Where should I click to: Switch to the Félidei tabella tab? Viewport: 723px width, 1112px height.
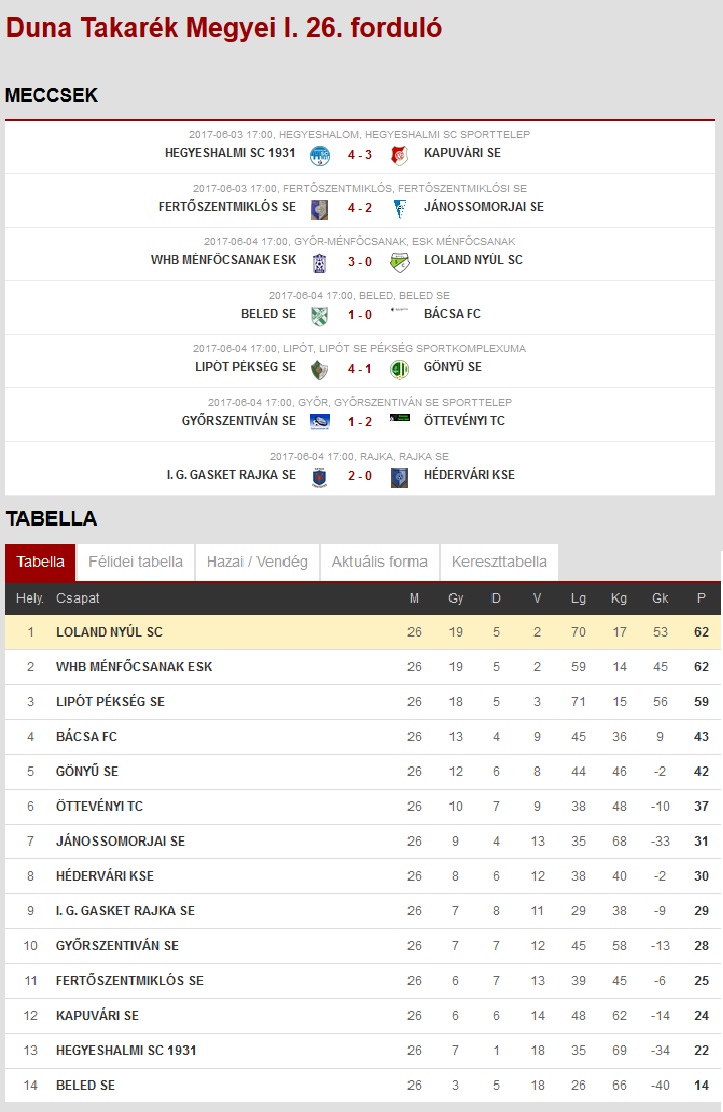136,562
